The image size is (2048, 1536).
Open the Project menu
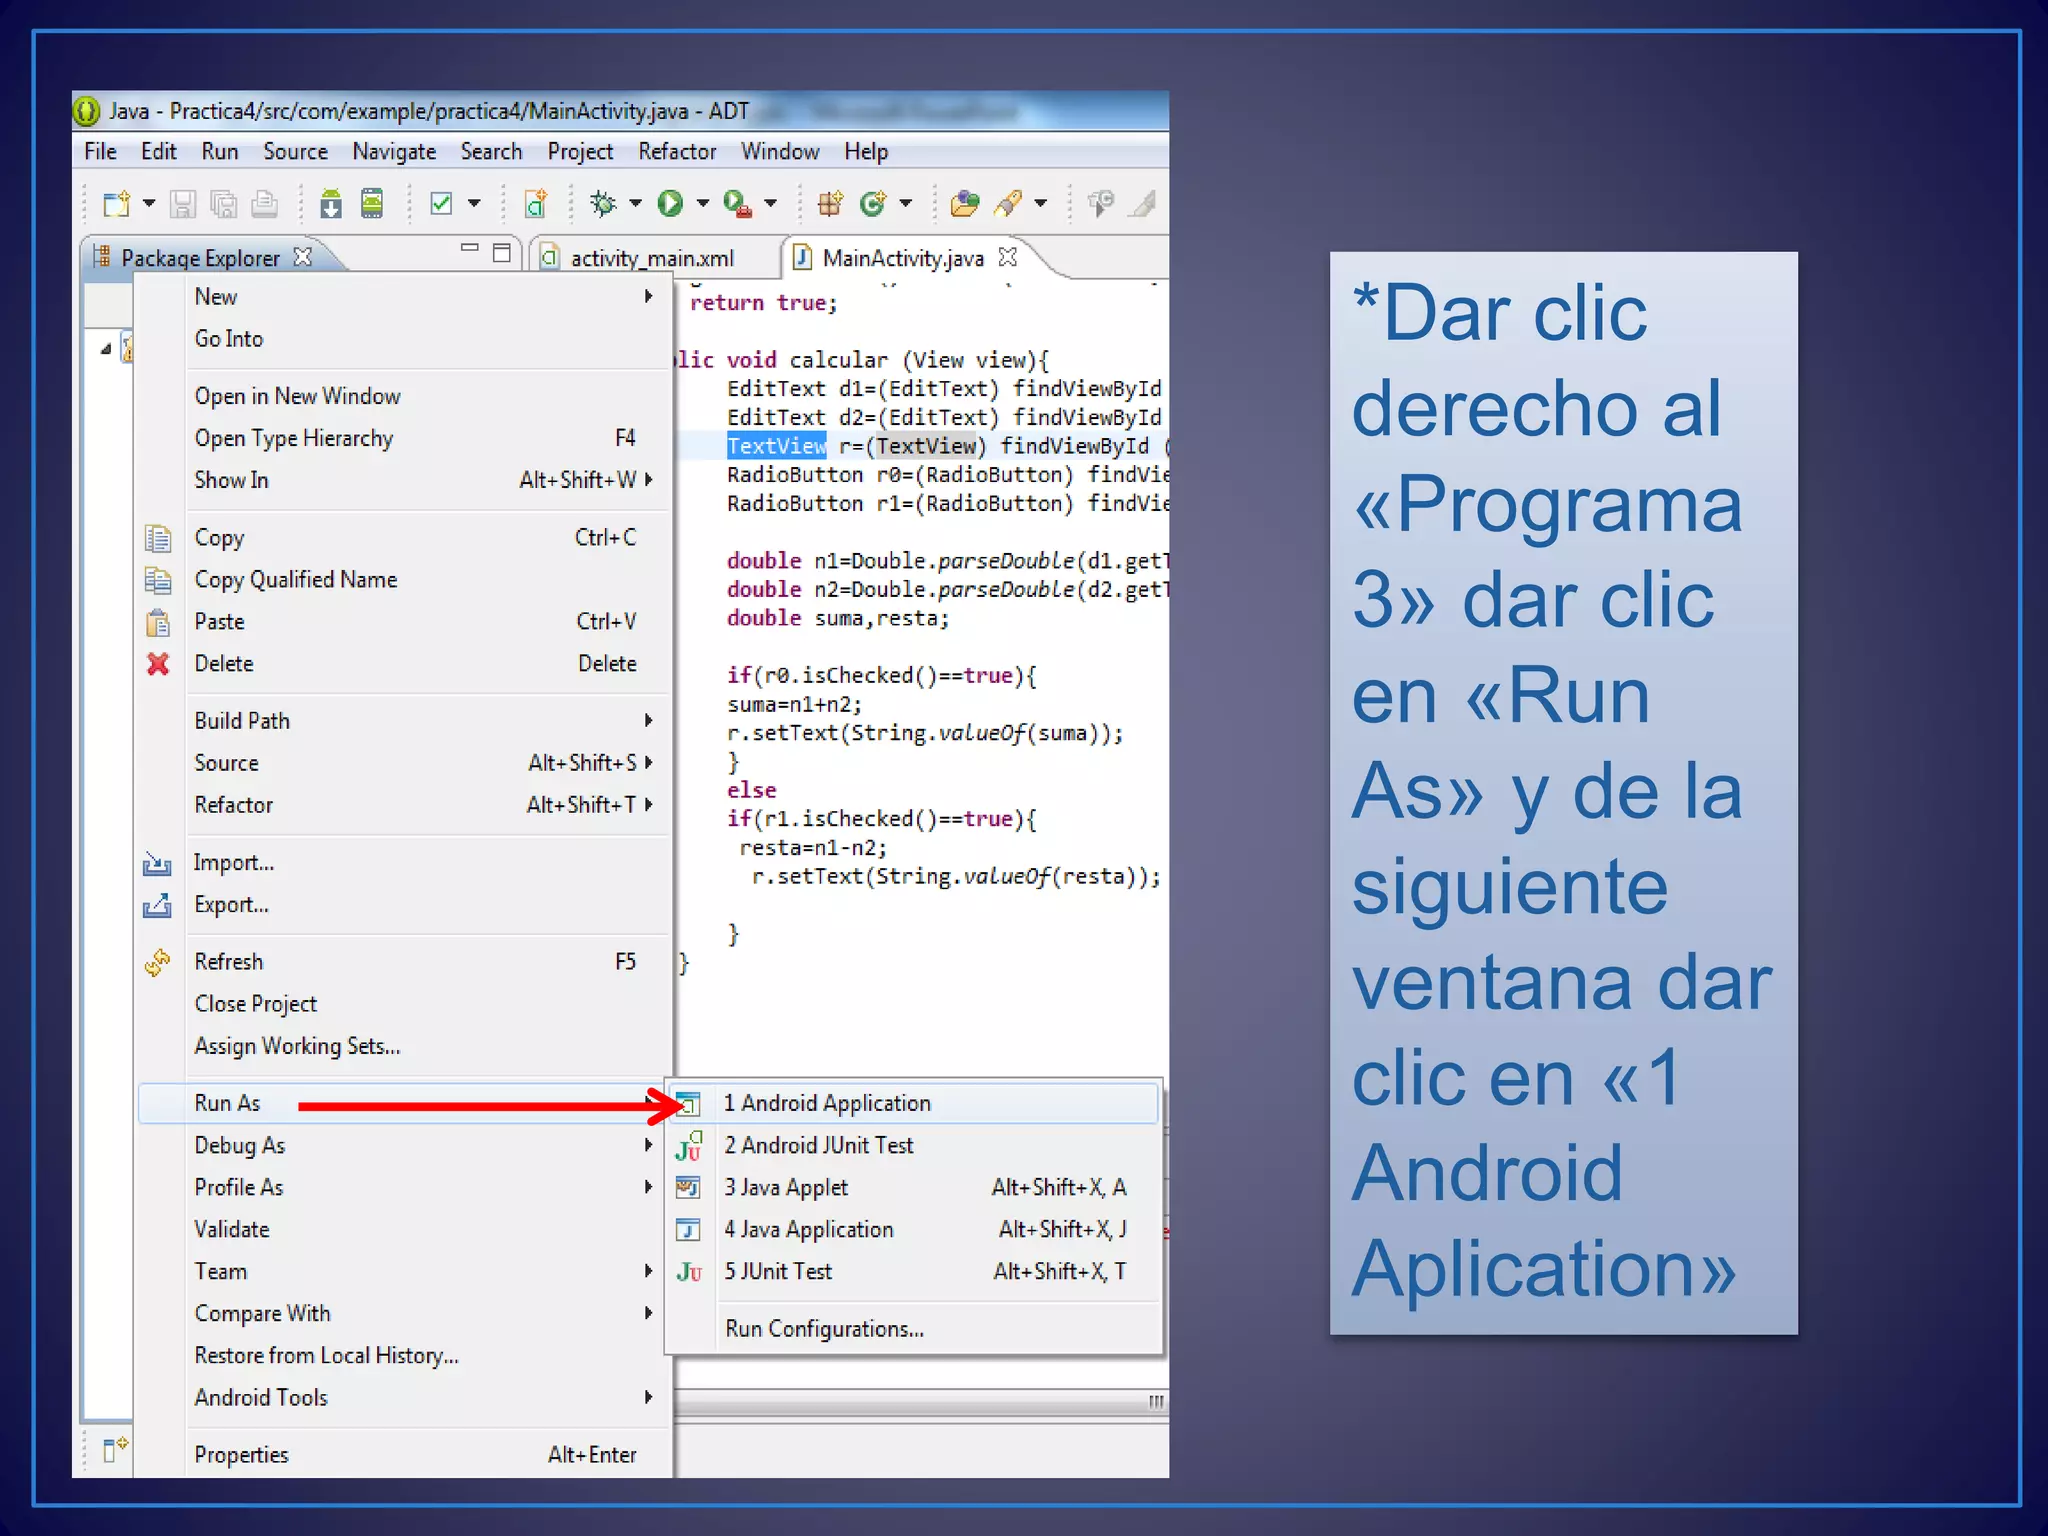580,152
